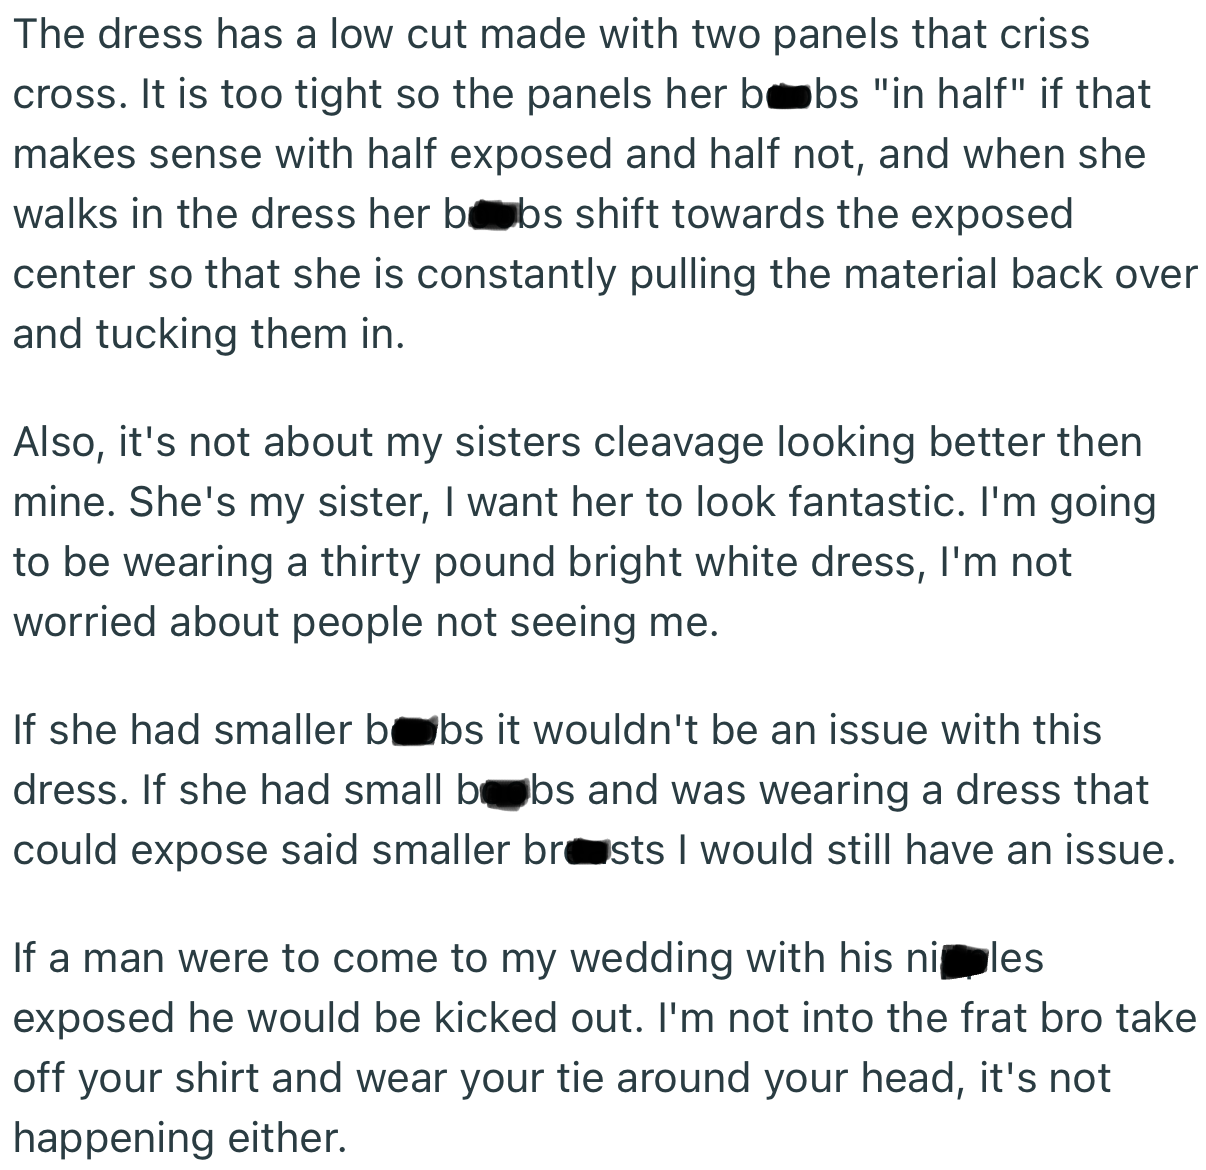The height and width of the screenshot is (1170, 1206).
Task: Click the quoted phrase "in half"
Action: coord(949,94)
